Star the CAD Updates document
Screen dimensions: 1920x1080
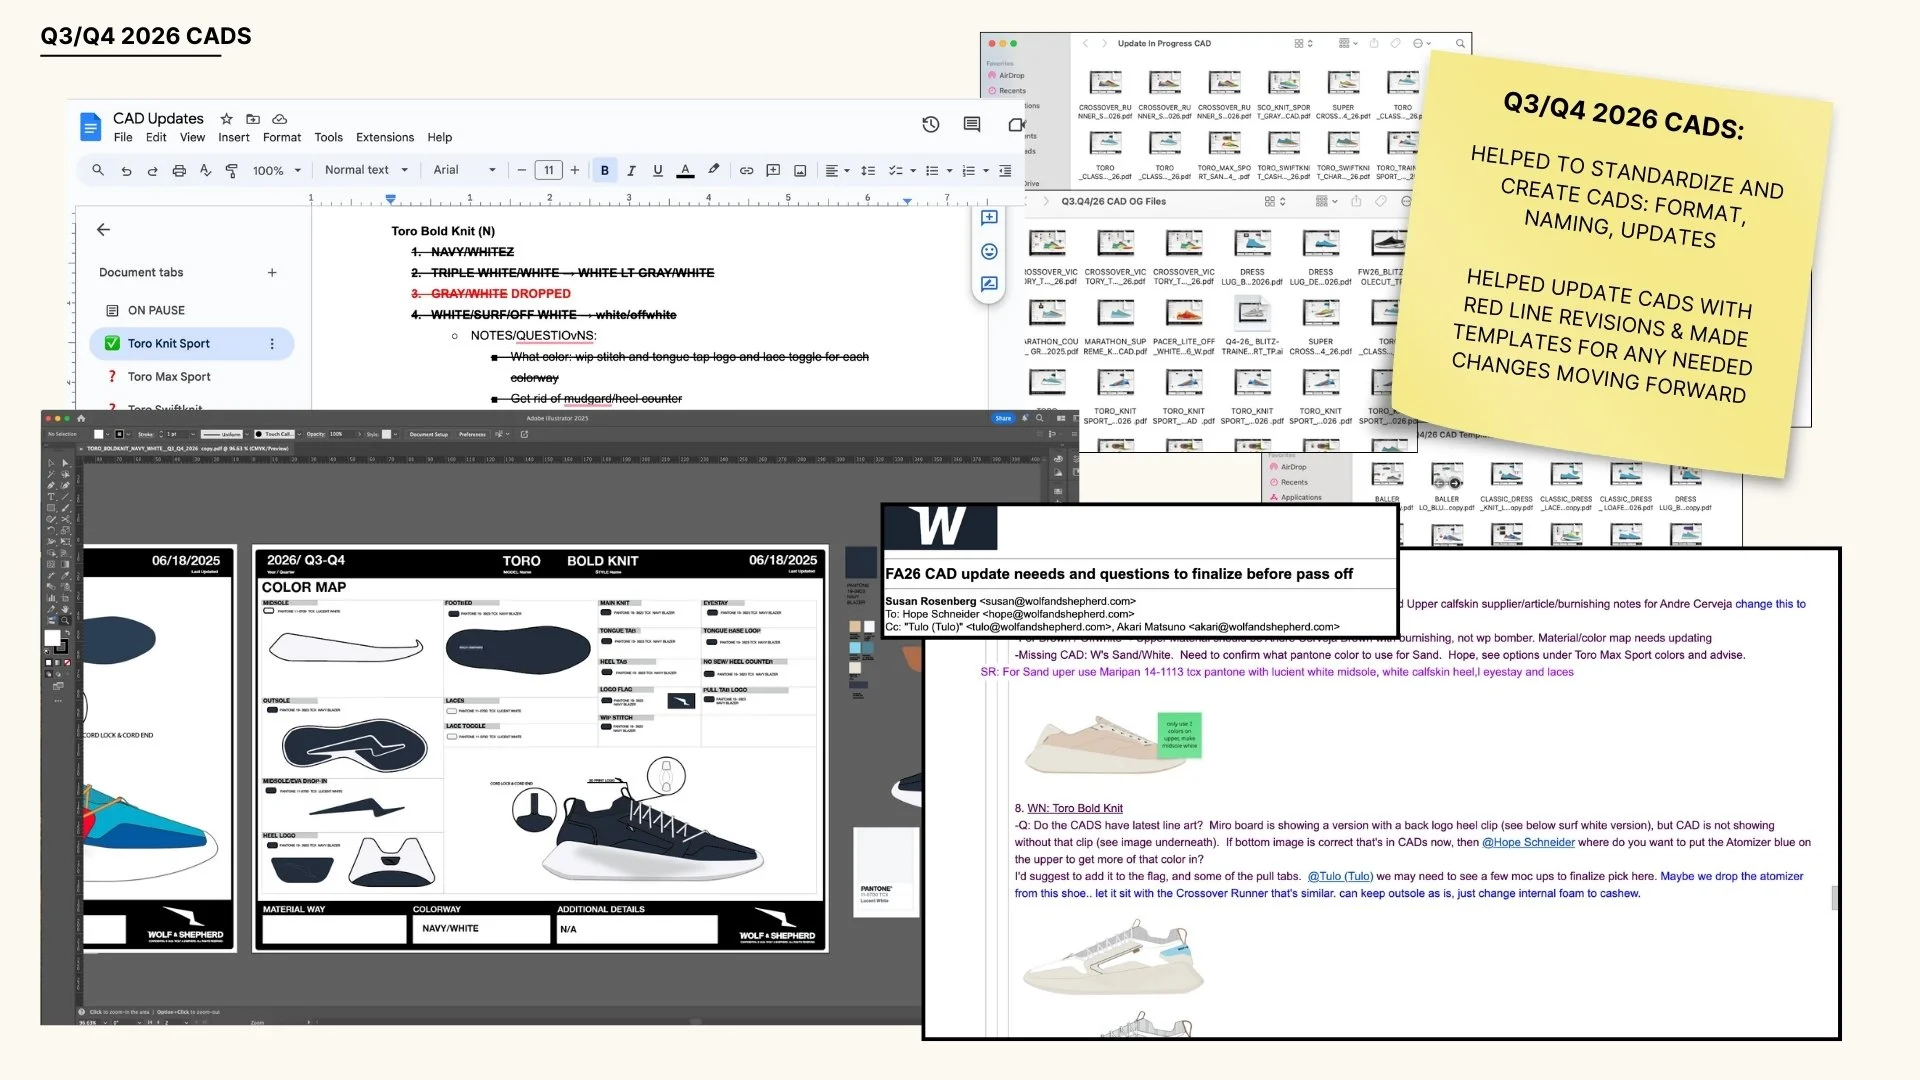[x=226, y=118]
